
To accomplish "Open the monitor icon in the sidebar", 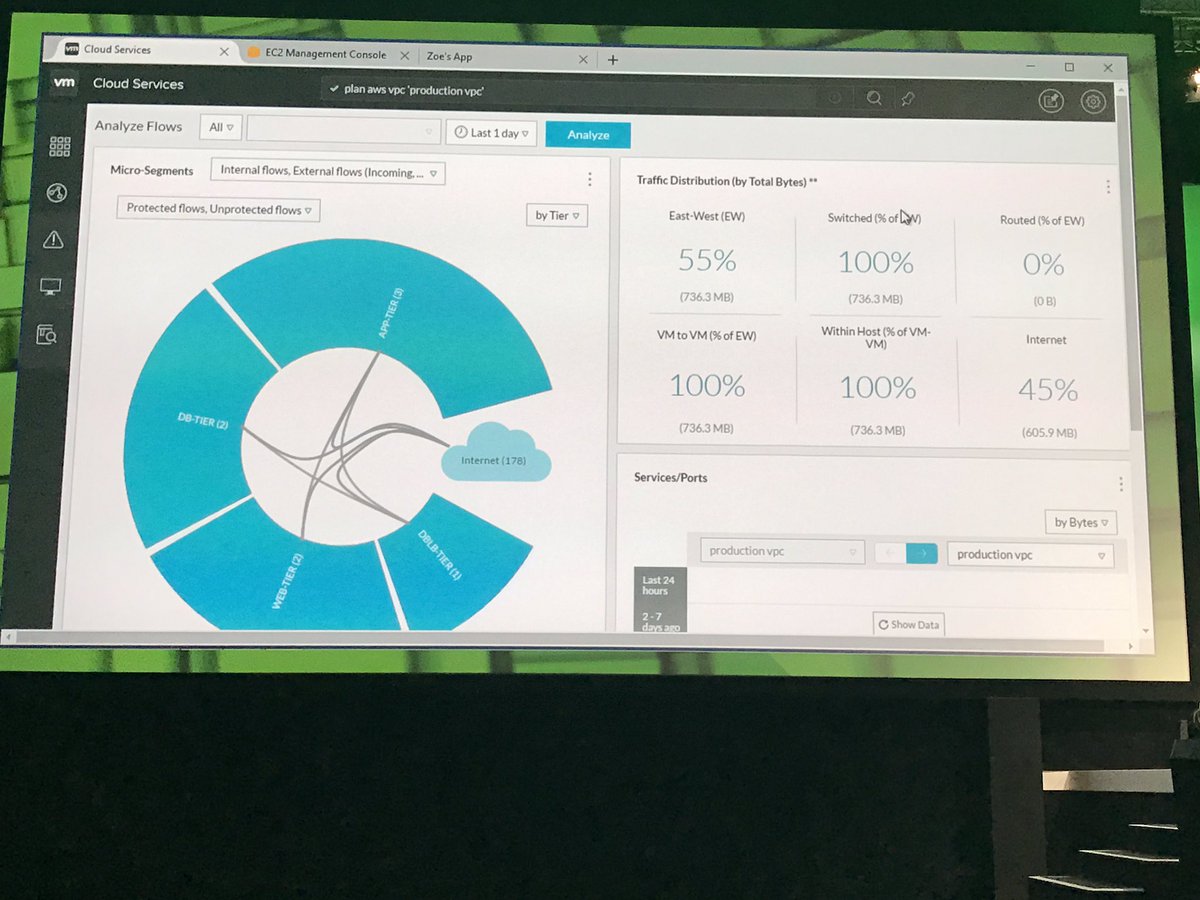I will (x=51, y=287).
